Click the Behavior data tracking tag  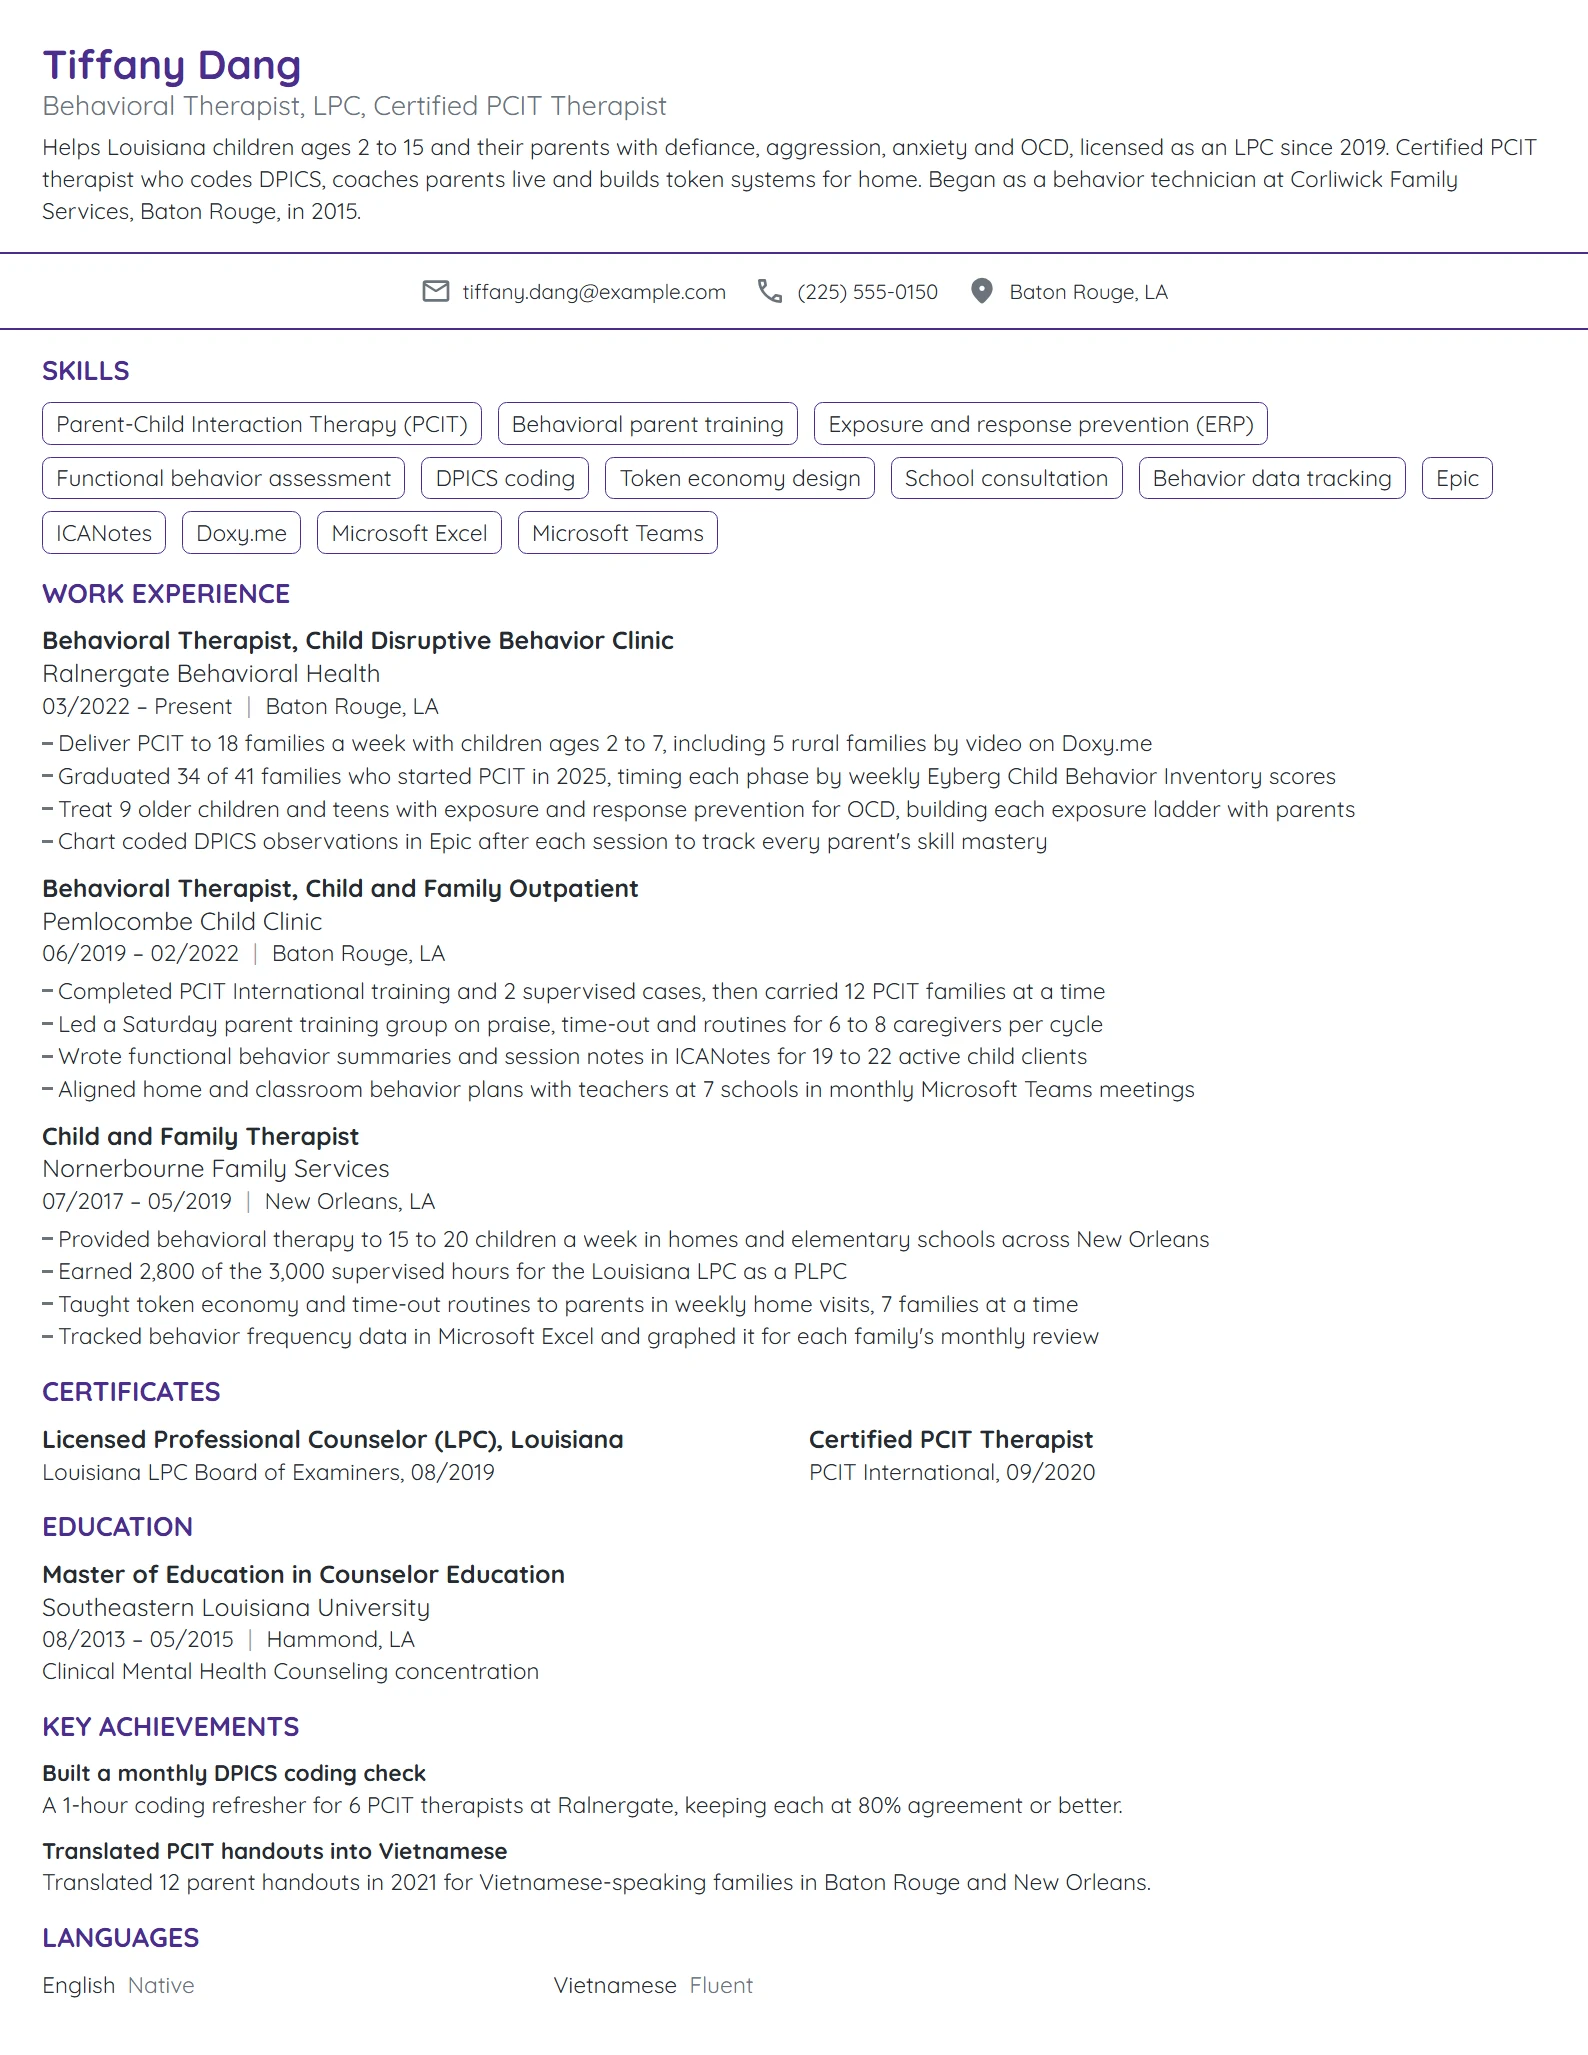(1272, 478)
